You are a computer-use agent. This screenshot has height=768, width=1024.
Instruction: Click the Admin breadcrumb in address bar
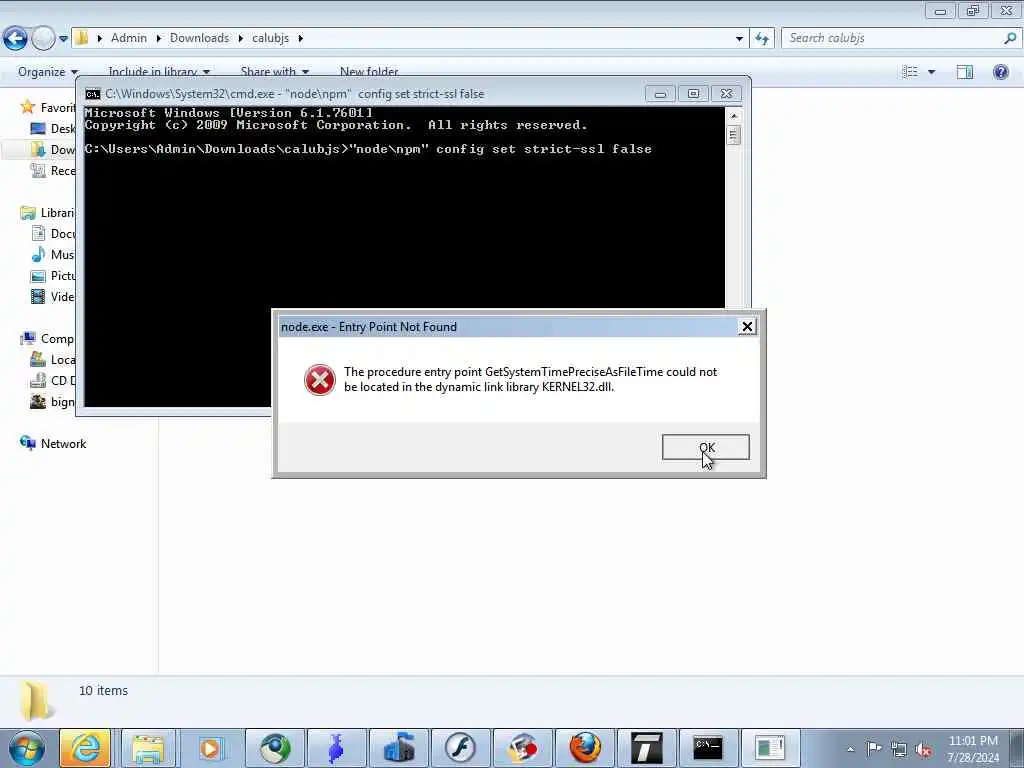pos(129,38)
